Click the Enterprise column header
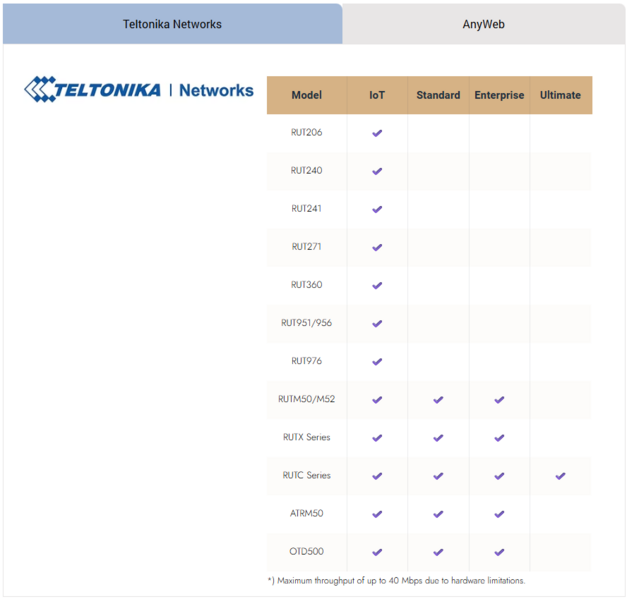Screen dimensions: 627x599 [499, 95]
